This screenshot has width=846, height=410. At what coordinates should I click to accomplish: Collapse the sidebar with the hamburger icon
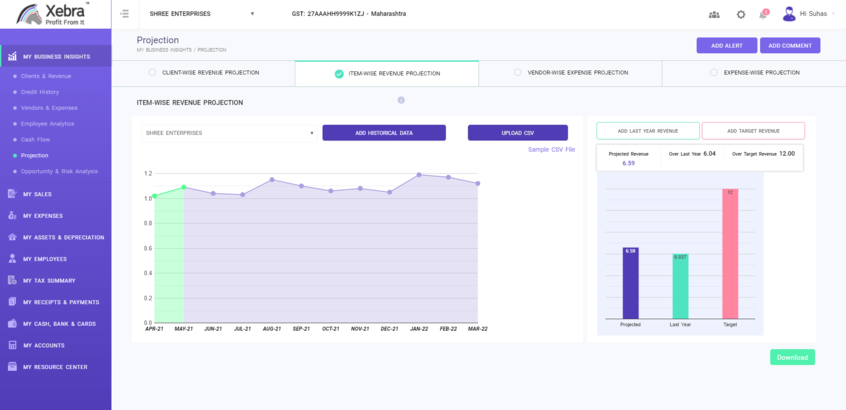pos(125,14)
